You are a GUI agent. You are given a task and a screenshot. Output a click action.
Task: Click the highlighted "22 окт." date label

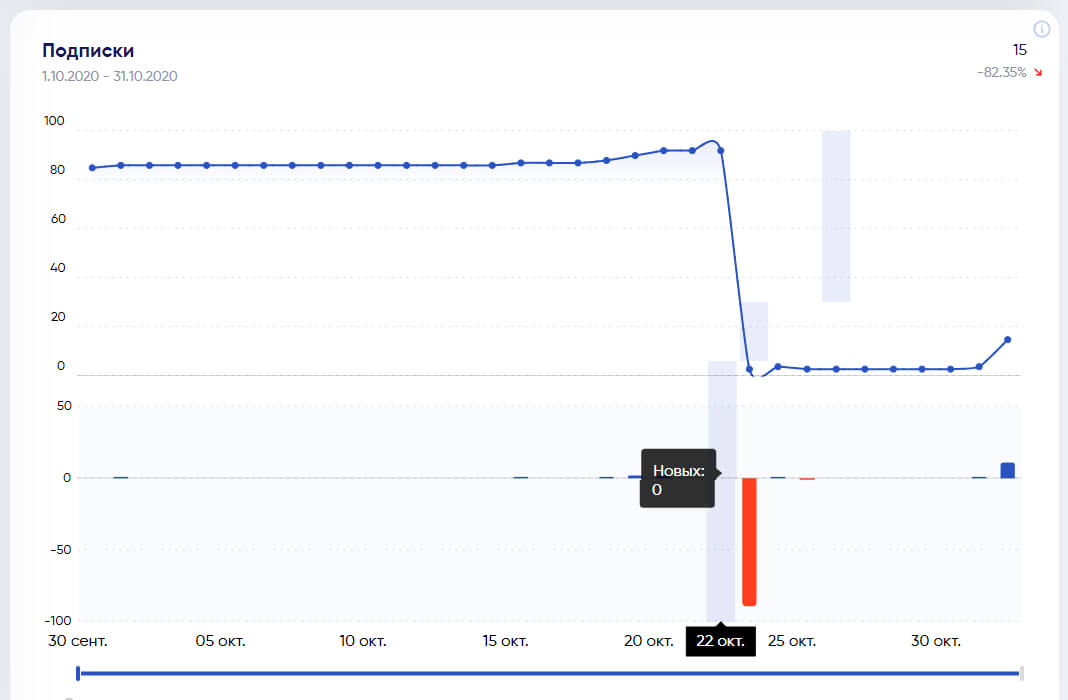[x=720, y=641]
